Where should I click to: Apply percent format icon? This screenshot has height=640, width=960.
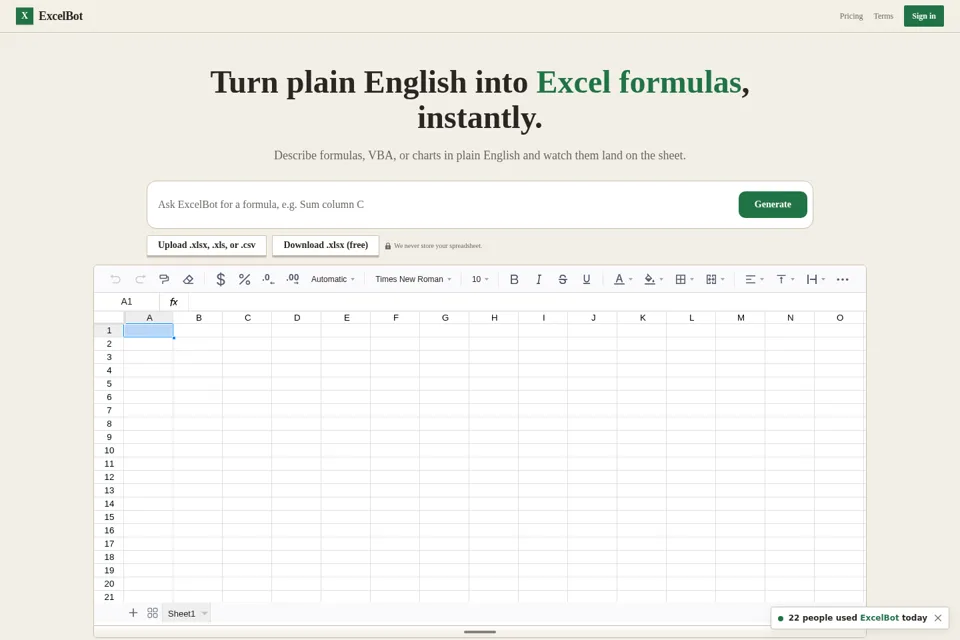coord(244,279)
